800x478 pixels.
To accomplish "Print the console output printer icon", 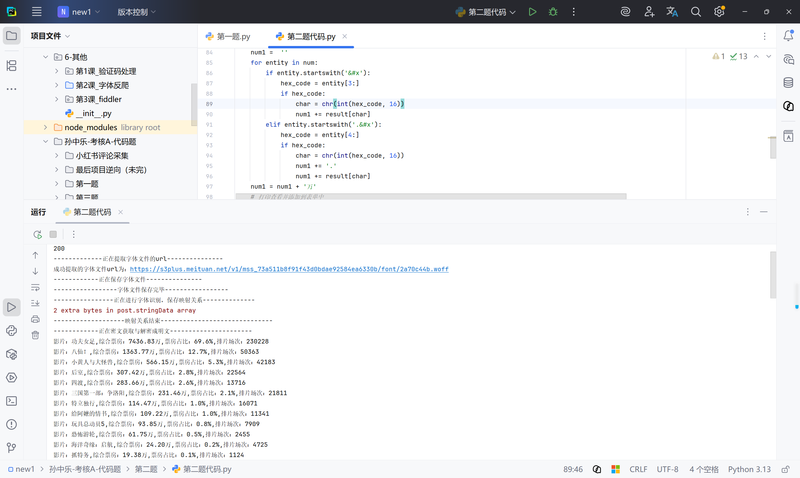I will tap(35, 319).
